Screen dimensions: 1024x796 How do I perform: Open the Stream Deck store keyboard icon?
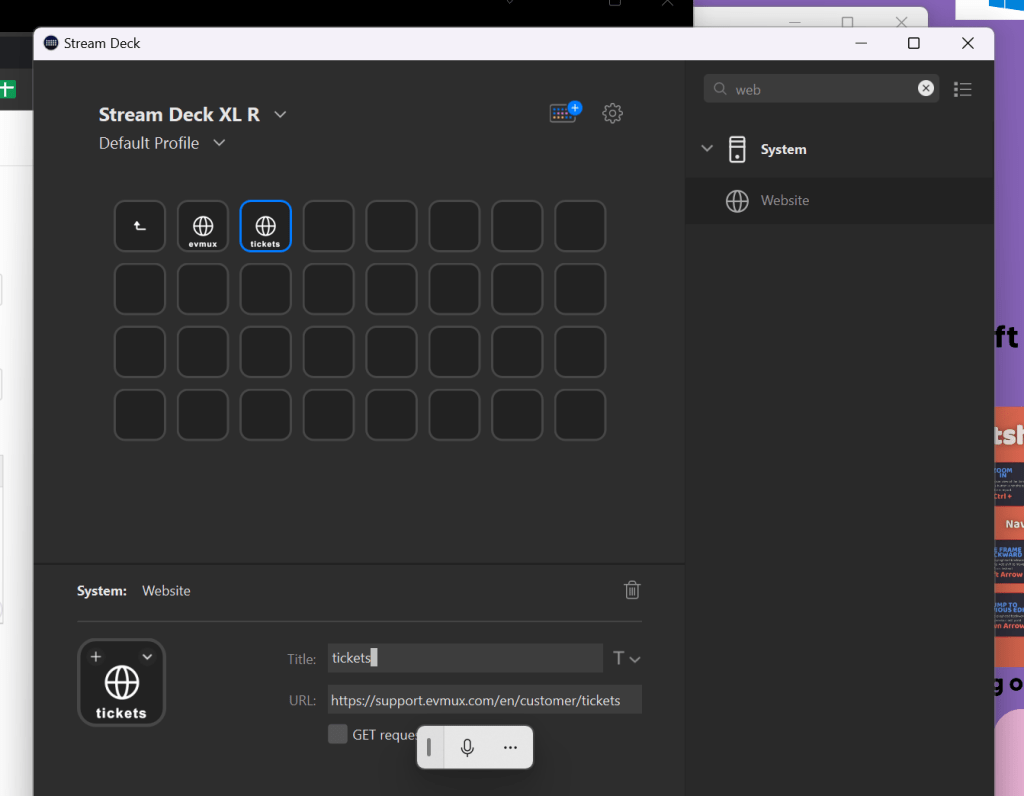[565, 112]
